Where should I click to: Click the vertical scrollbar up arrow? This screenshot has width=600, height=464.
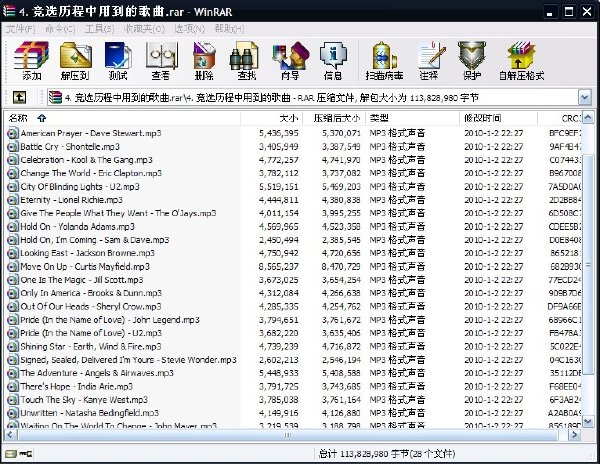click(x=588, y=118)
